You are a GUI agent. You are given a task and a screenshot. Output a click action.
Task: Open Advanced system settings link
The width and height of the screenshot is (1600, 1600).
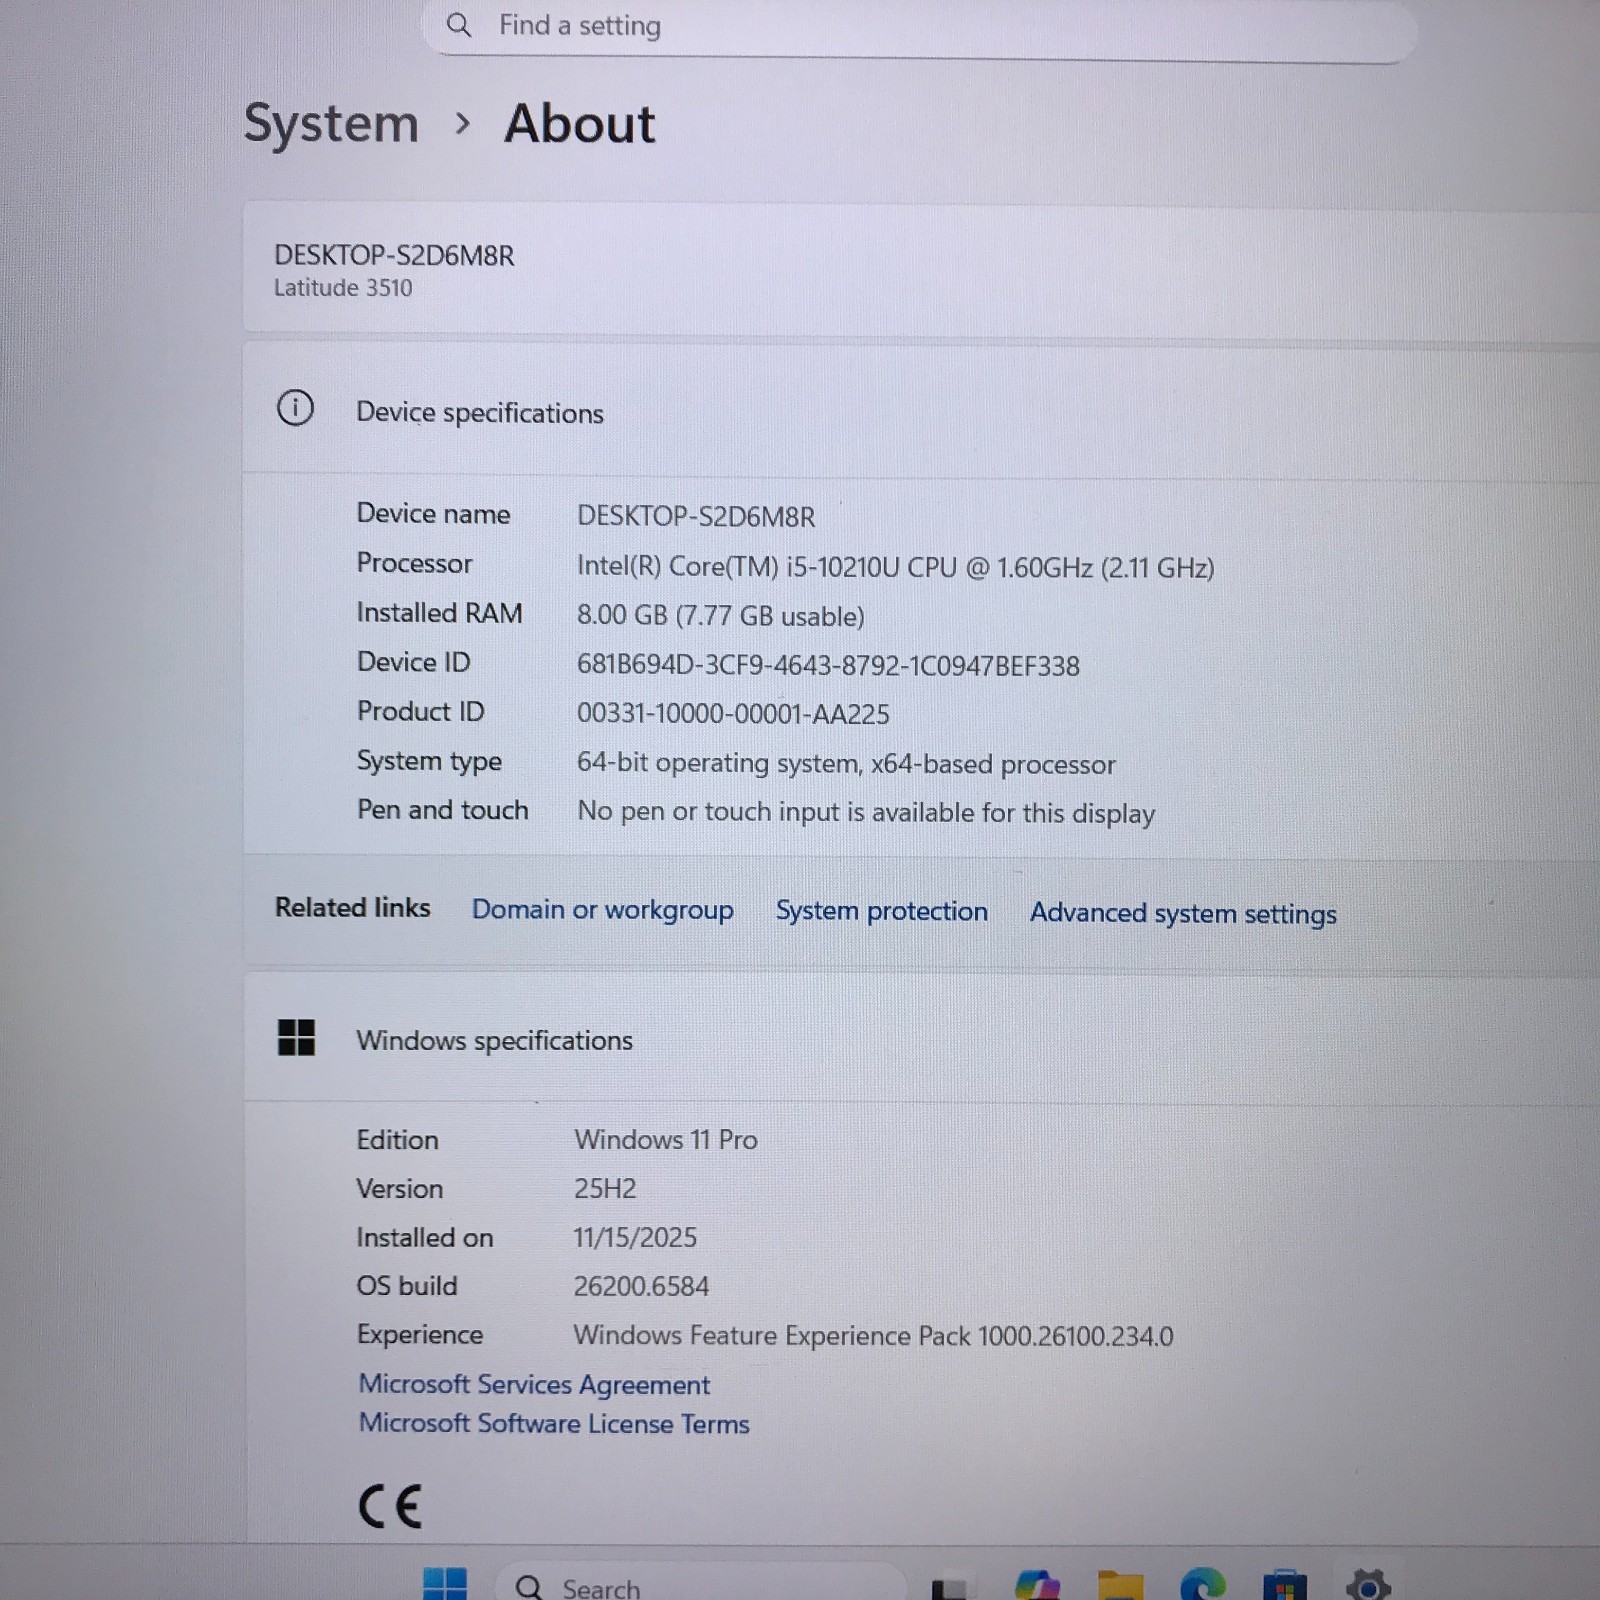tap(1183, 913)
